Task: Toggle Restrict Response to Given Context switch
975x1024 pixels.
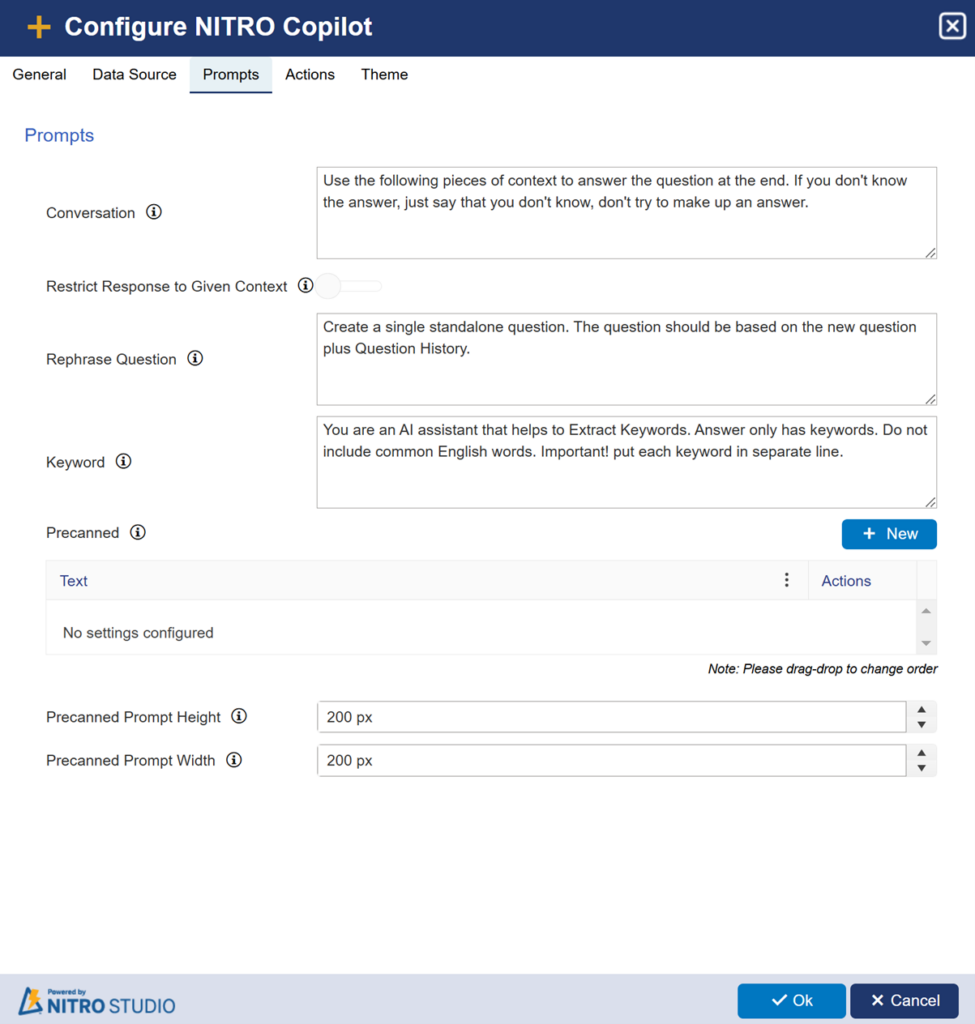Action: [349, 286]
